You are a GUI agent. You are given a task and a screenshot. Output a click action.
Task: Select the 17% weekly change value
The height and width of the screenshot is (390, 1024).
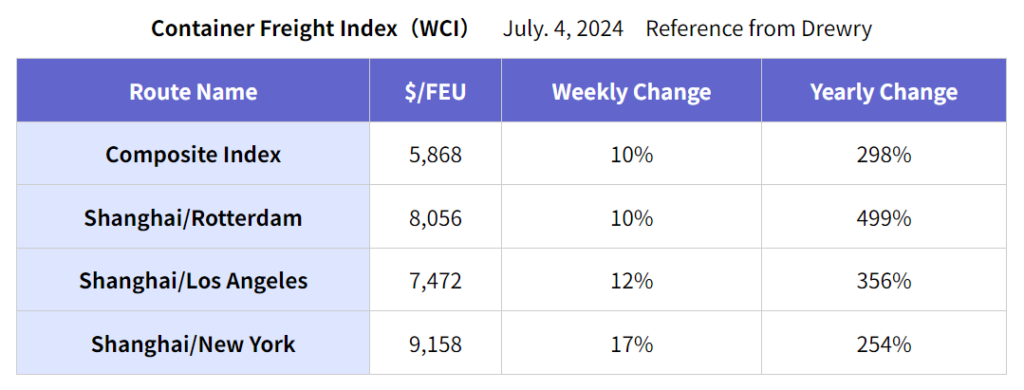[x=631, y=344]
